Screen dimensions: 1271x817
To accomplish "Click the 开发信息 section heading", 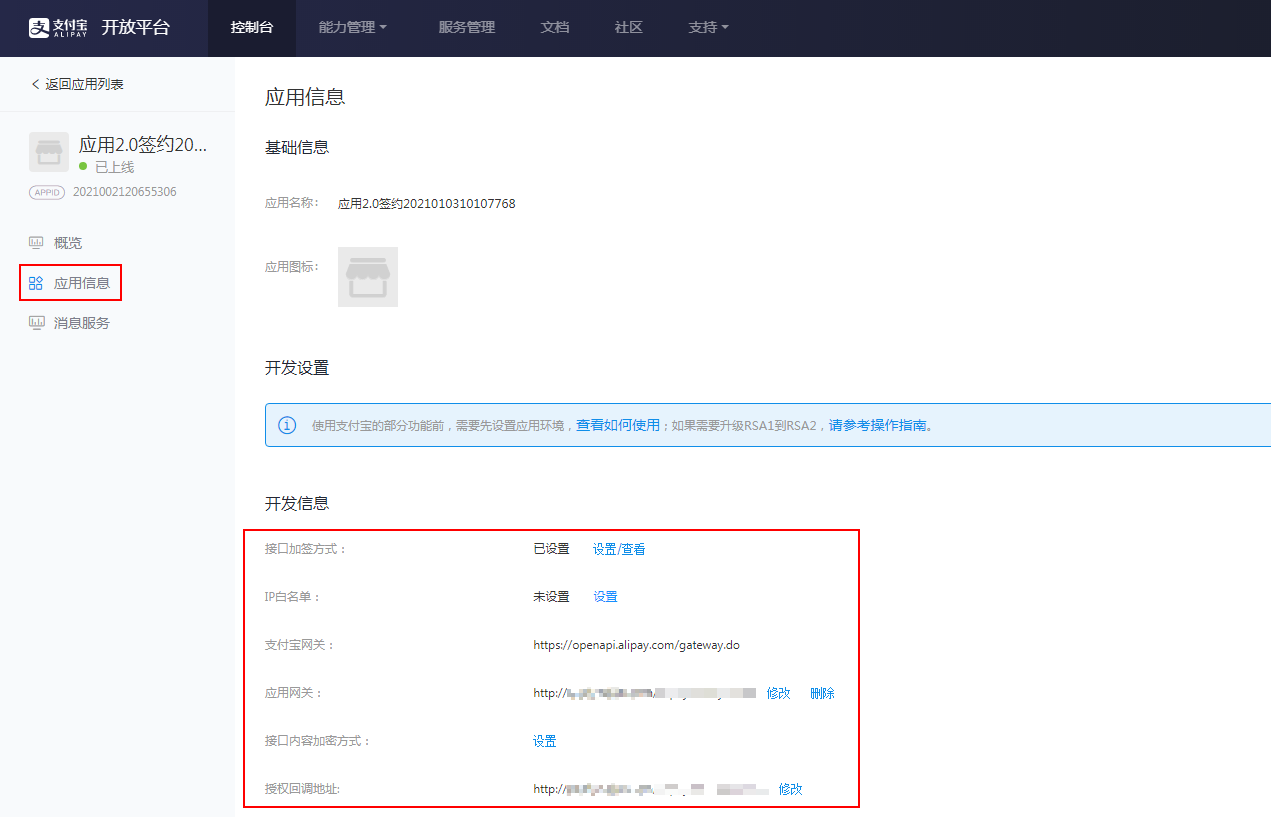I will (297, 503).
